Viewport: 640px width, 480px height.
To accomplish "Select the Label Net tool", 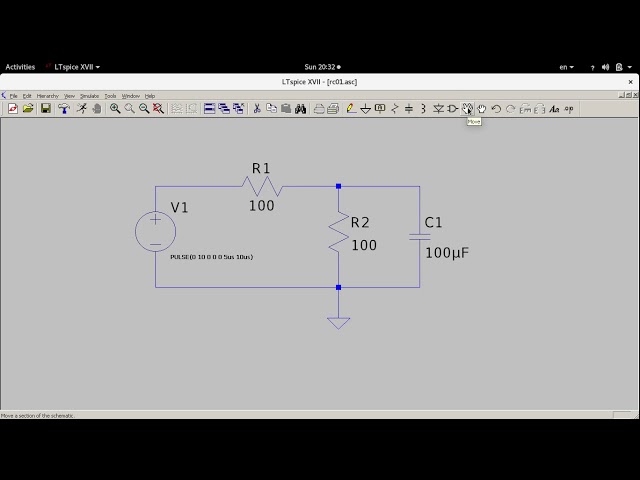I will point(380,109).
